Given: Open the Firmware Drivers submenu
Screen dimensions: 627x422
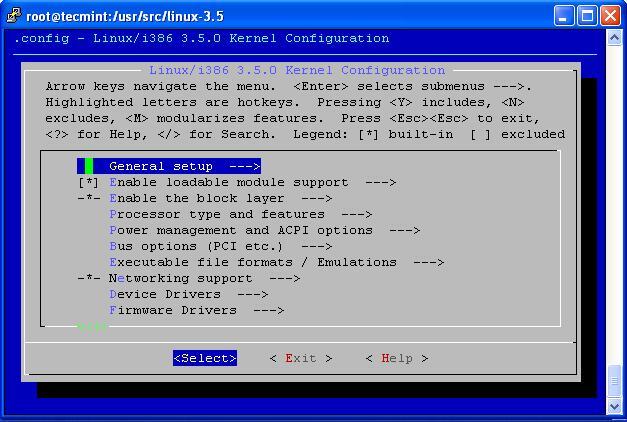Looking at the screenshot, I should pyautogui.click(x=197, y=310).
